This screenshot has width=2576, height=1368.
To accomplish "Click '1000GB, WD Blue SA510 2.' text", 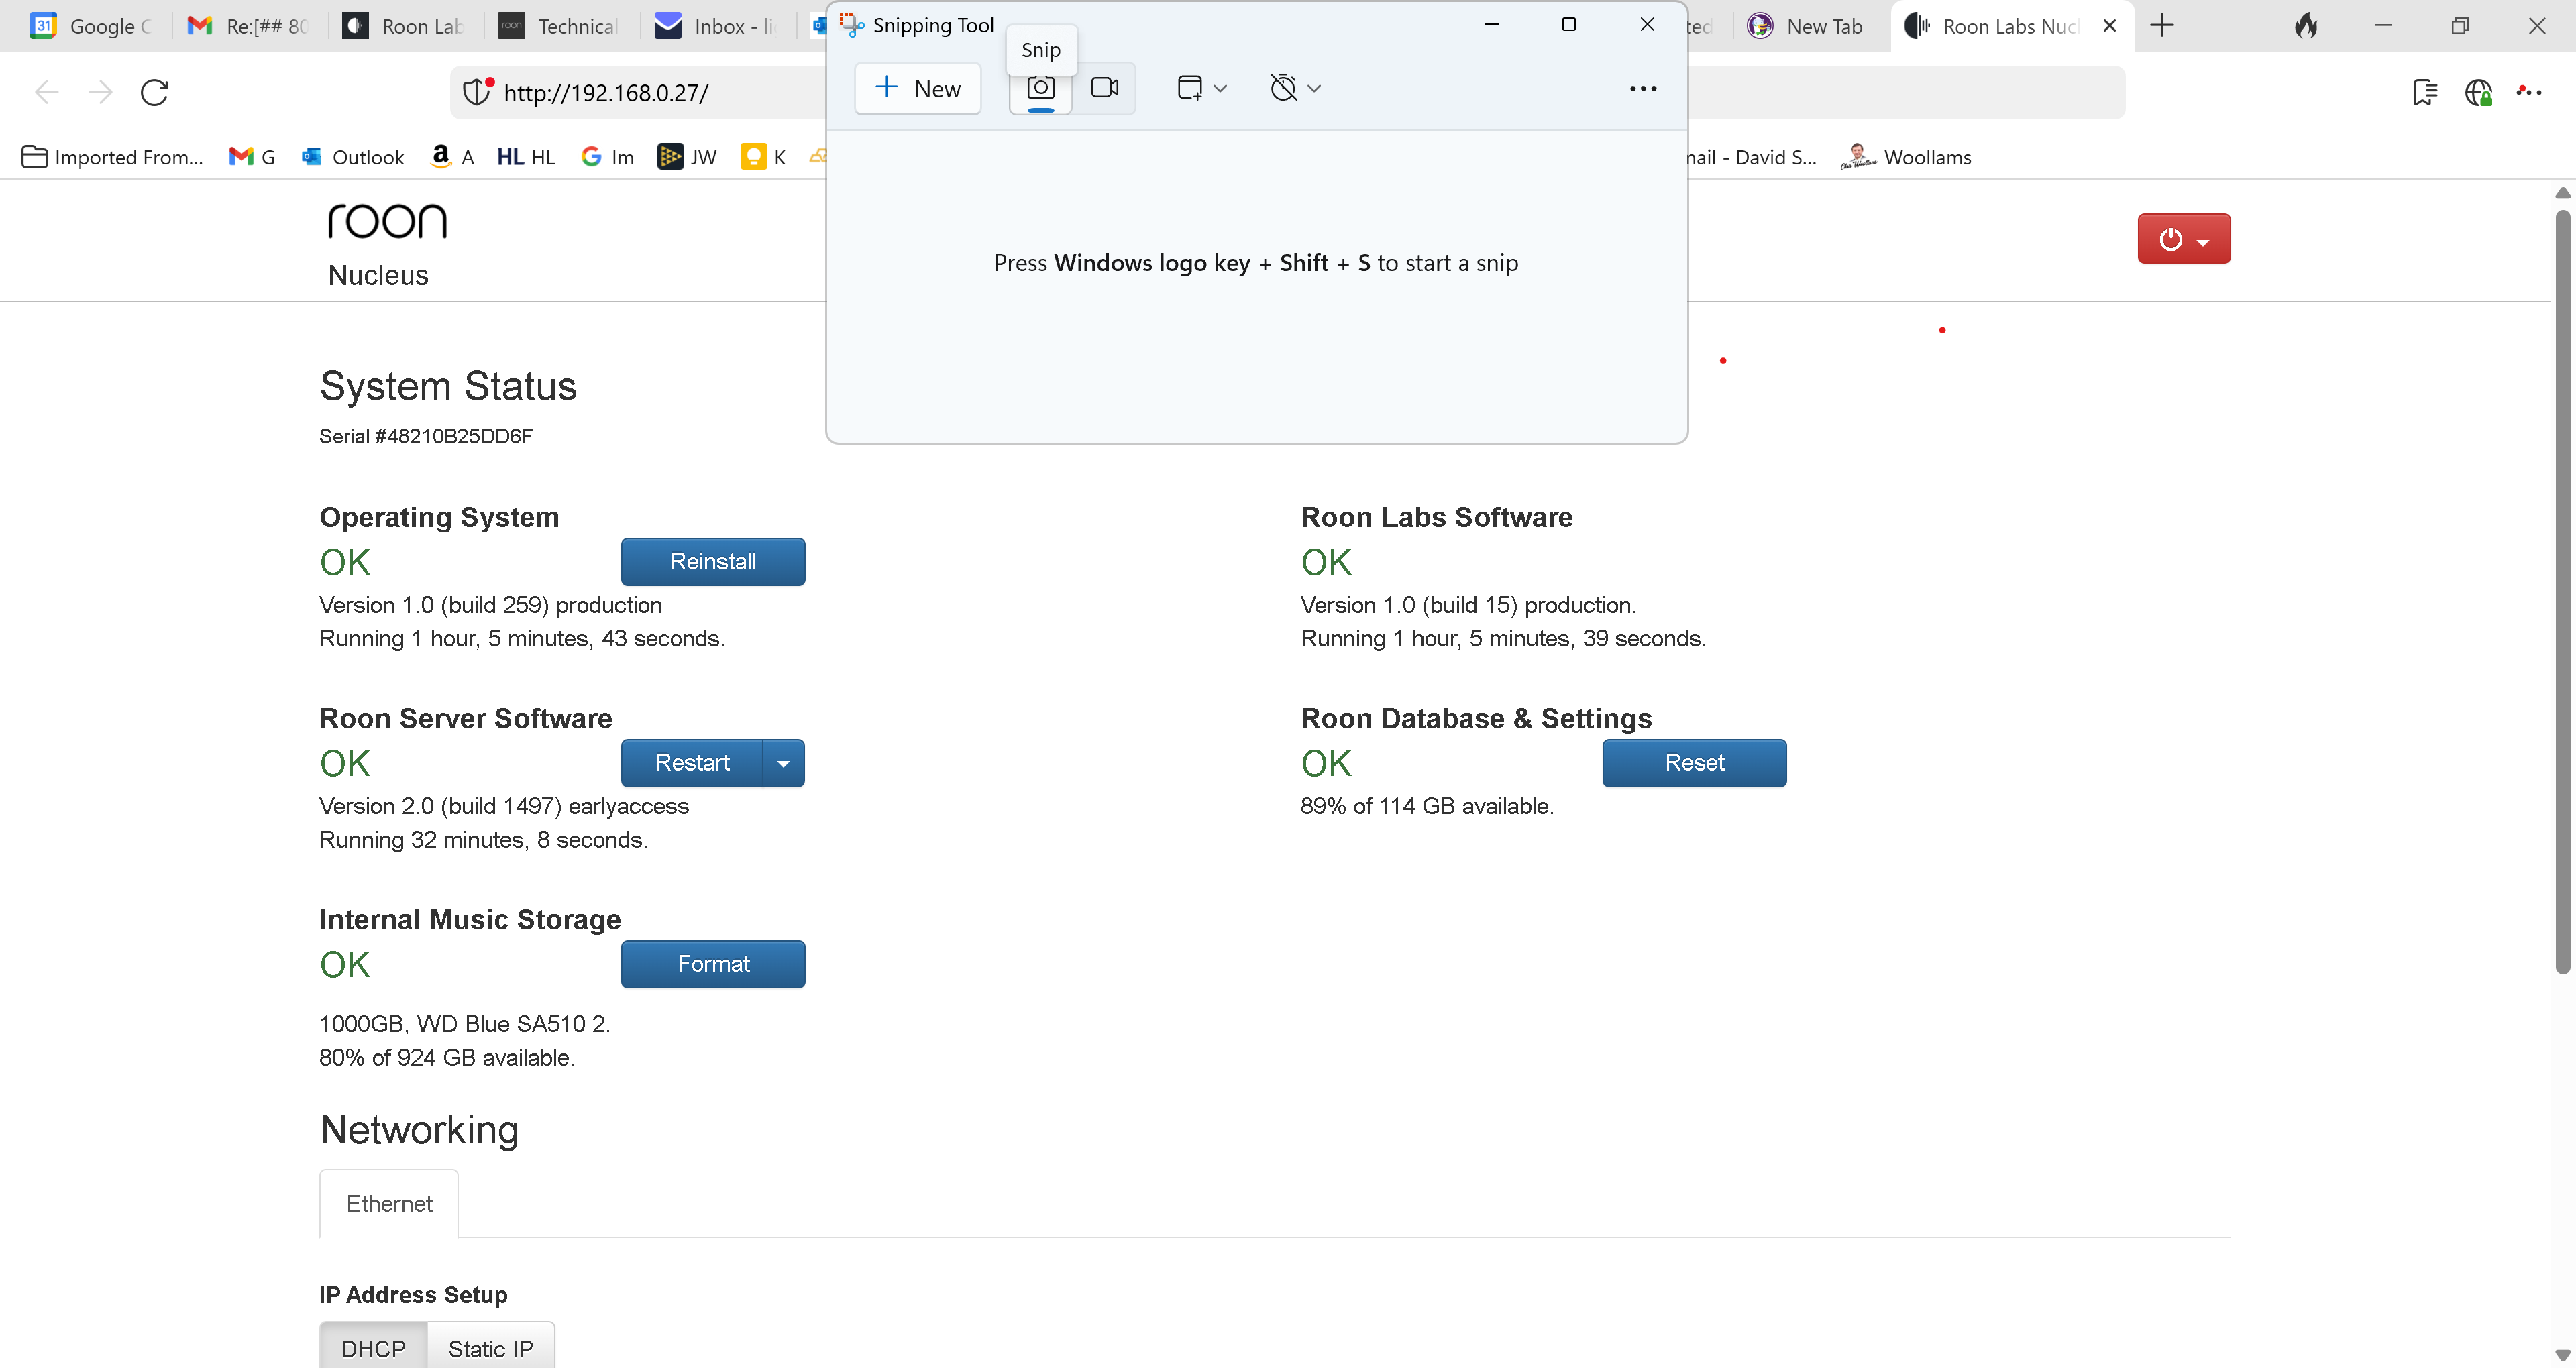I will [x=464, y=1024].
